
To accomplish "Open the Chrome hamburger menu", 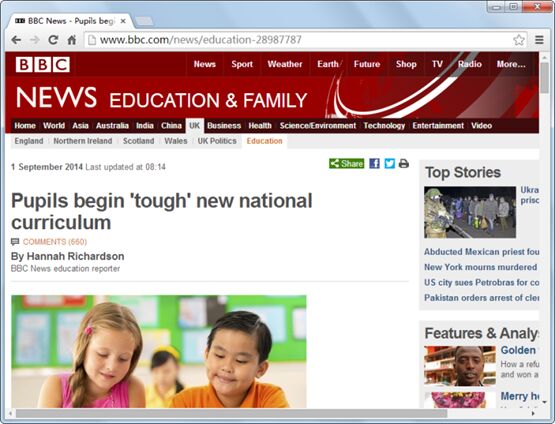I will 539,40.
